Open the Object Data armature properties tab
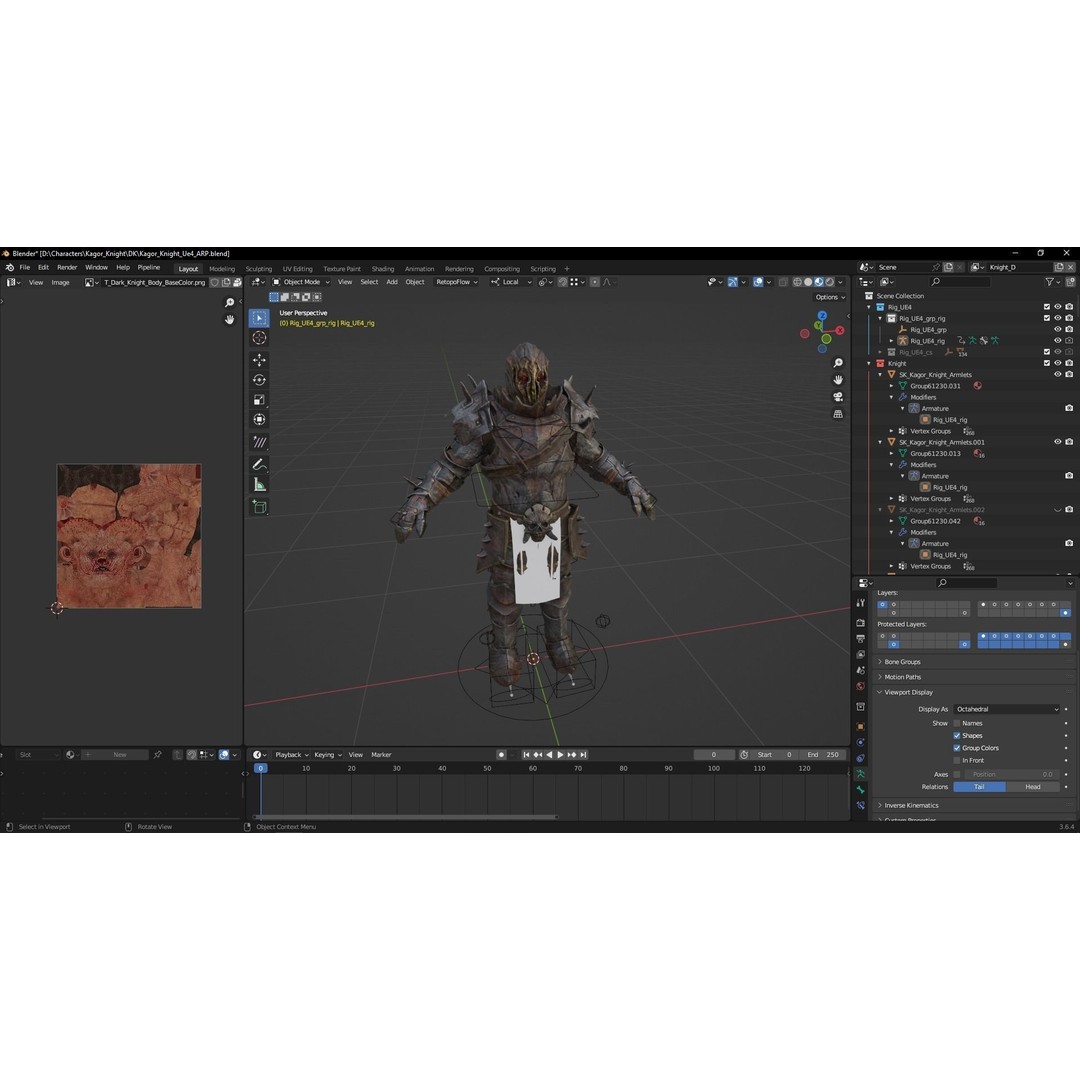This screenshot has width=1080, height=1080. click(860, 773)
